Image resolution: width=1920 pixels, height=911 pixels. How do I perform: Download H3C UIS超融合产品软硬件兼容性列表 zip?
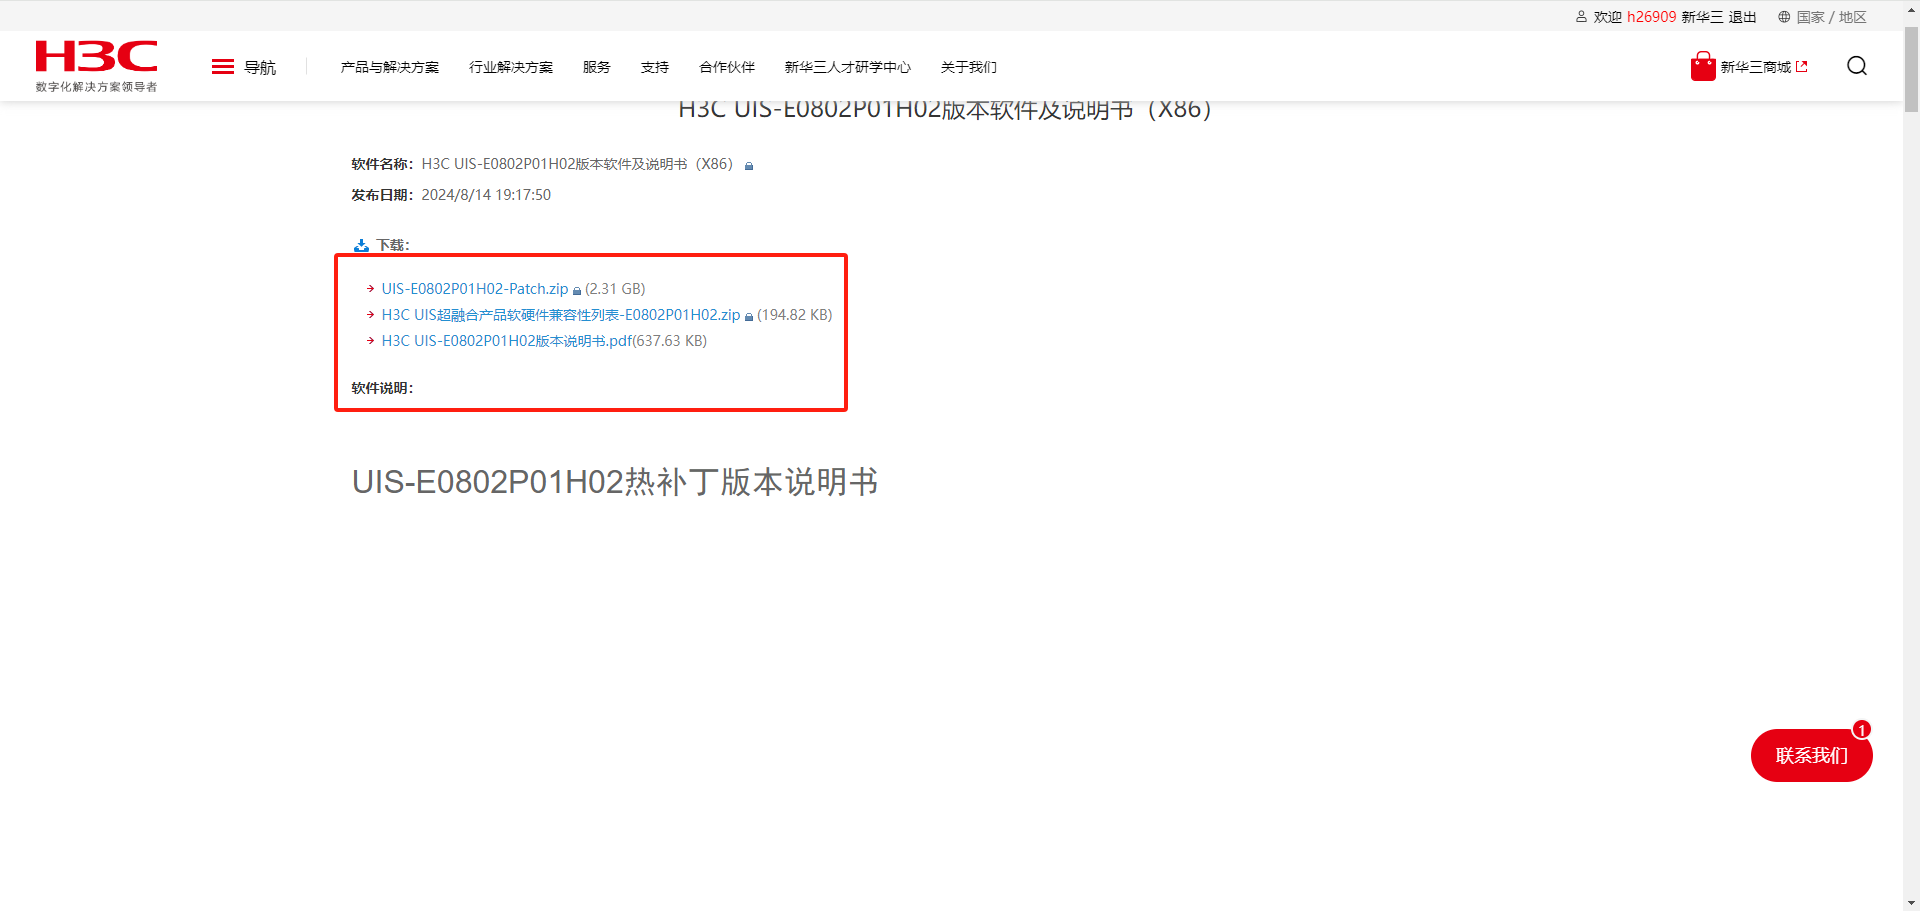click(x=561, y=315)
